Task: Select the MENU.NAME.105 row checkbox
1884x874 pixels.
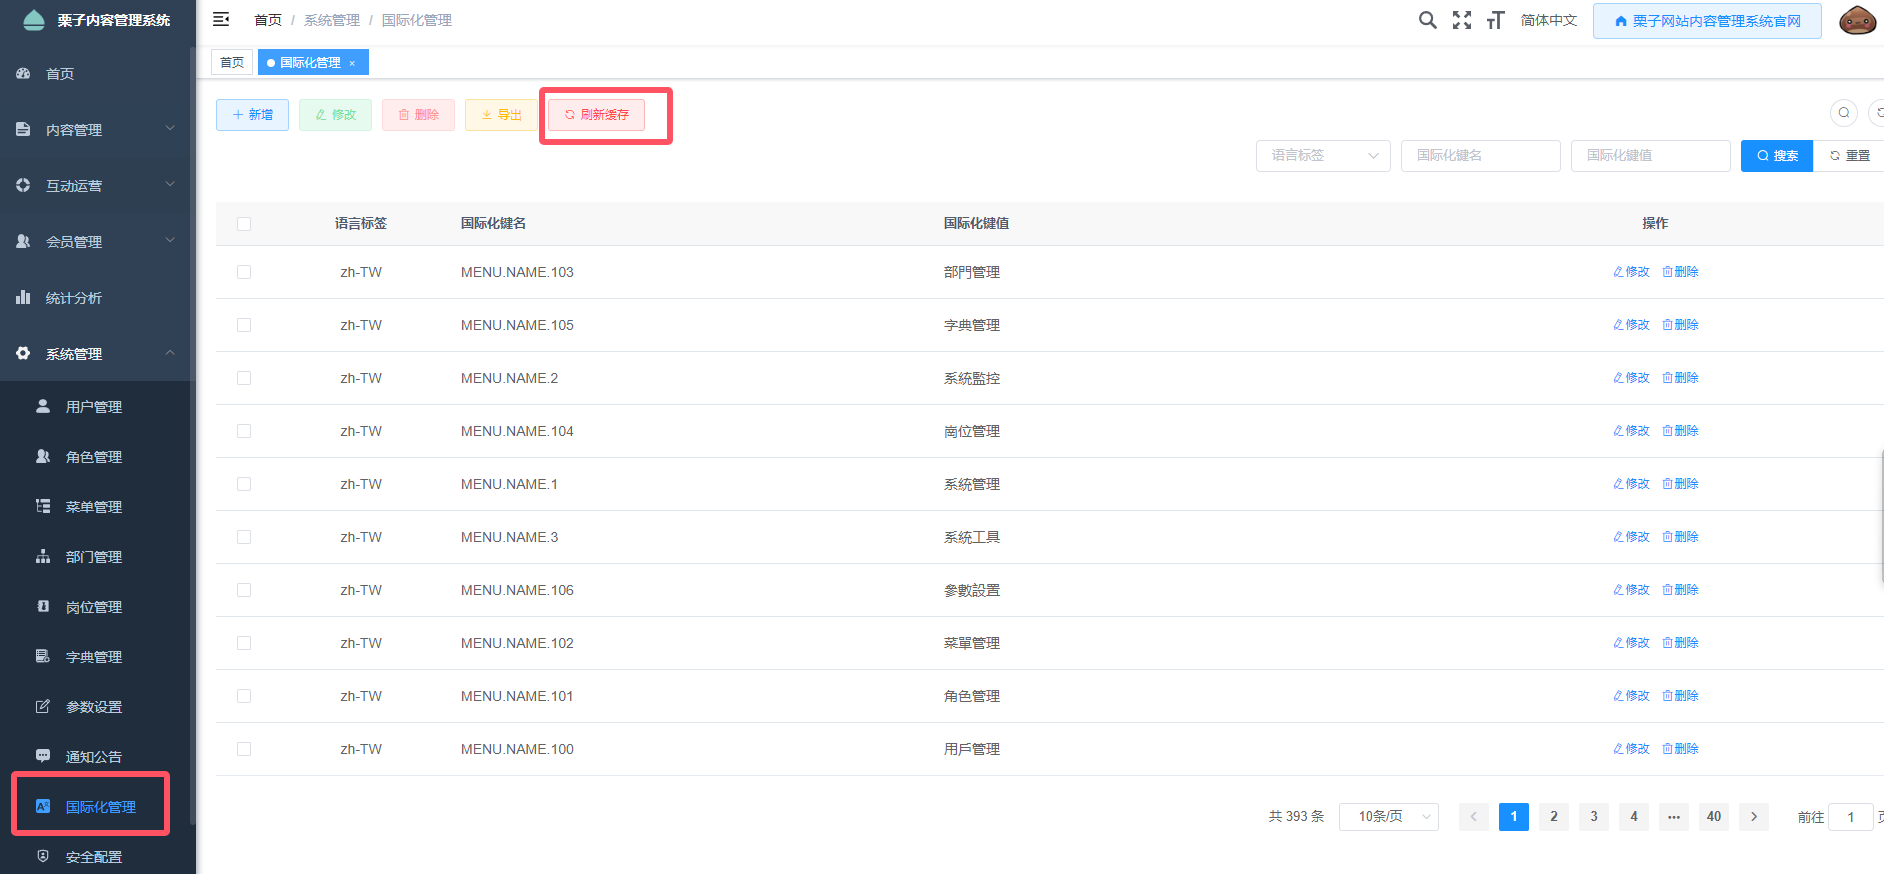Action: point(244,325)
